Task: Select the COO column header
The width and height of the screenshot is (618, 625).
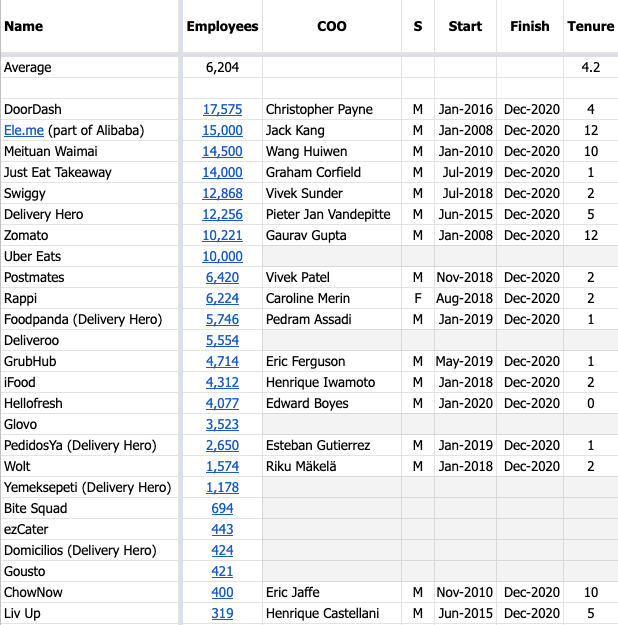Action: (332, 26)
